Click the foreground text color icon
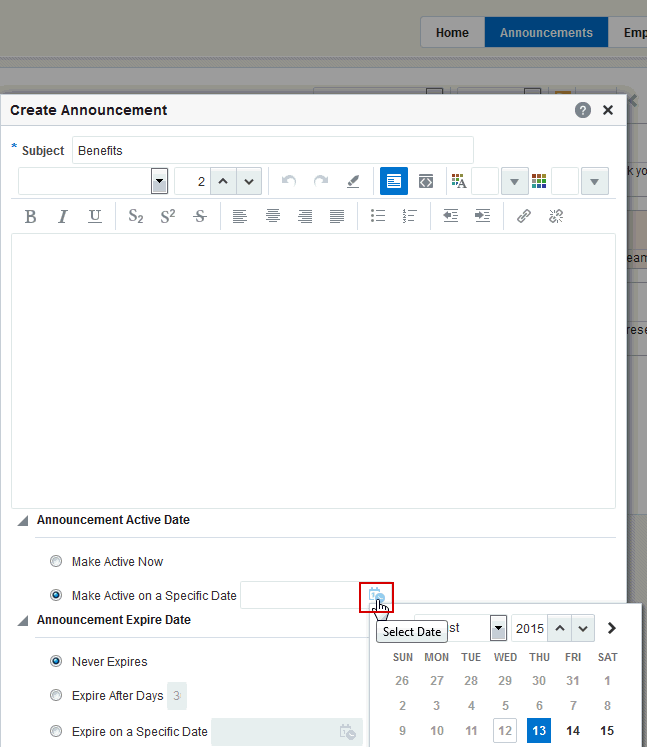 point(459,181)
